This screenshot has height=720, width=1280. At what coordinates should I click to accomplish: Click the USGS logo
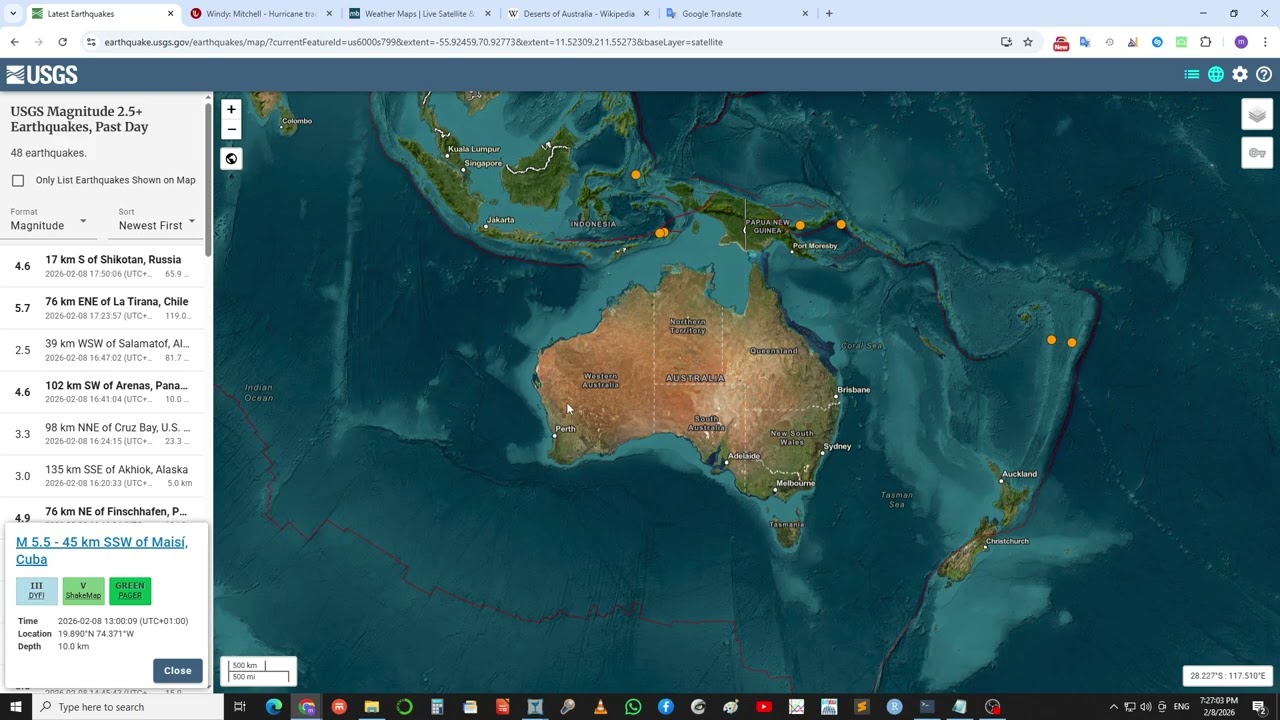click(x=42, y=75)
